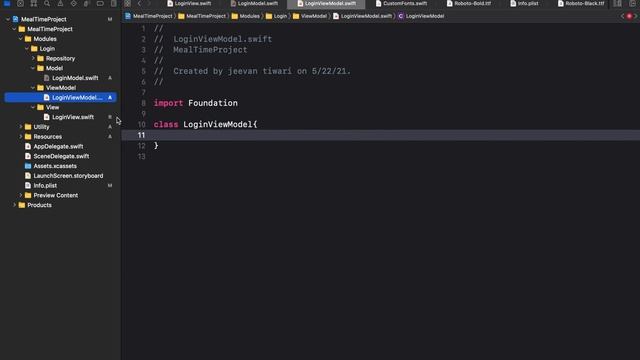Open the Roboto-Bold.ttf tab
The width and height of the screenshot is (640, 360).
(469, 3)
